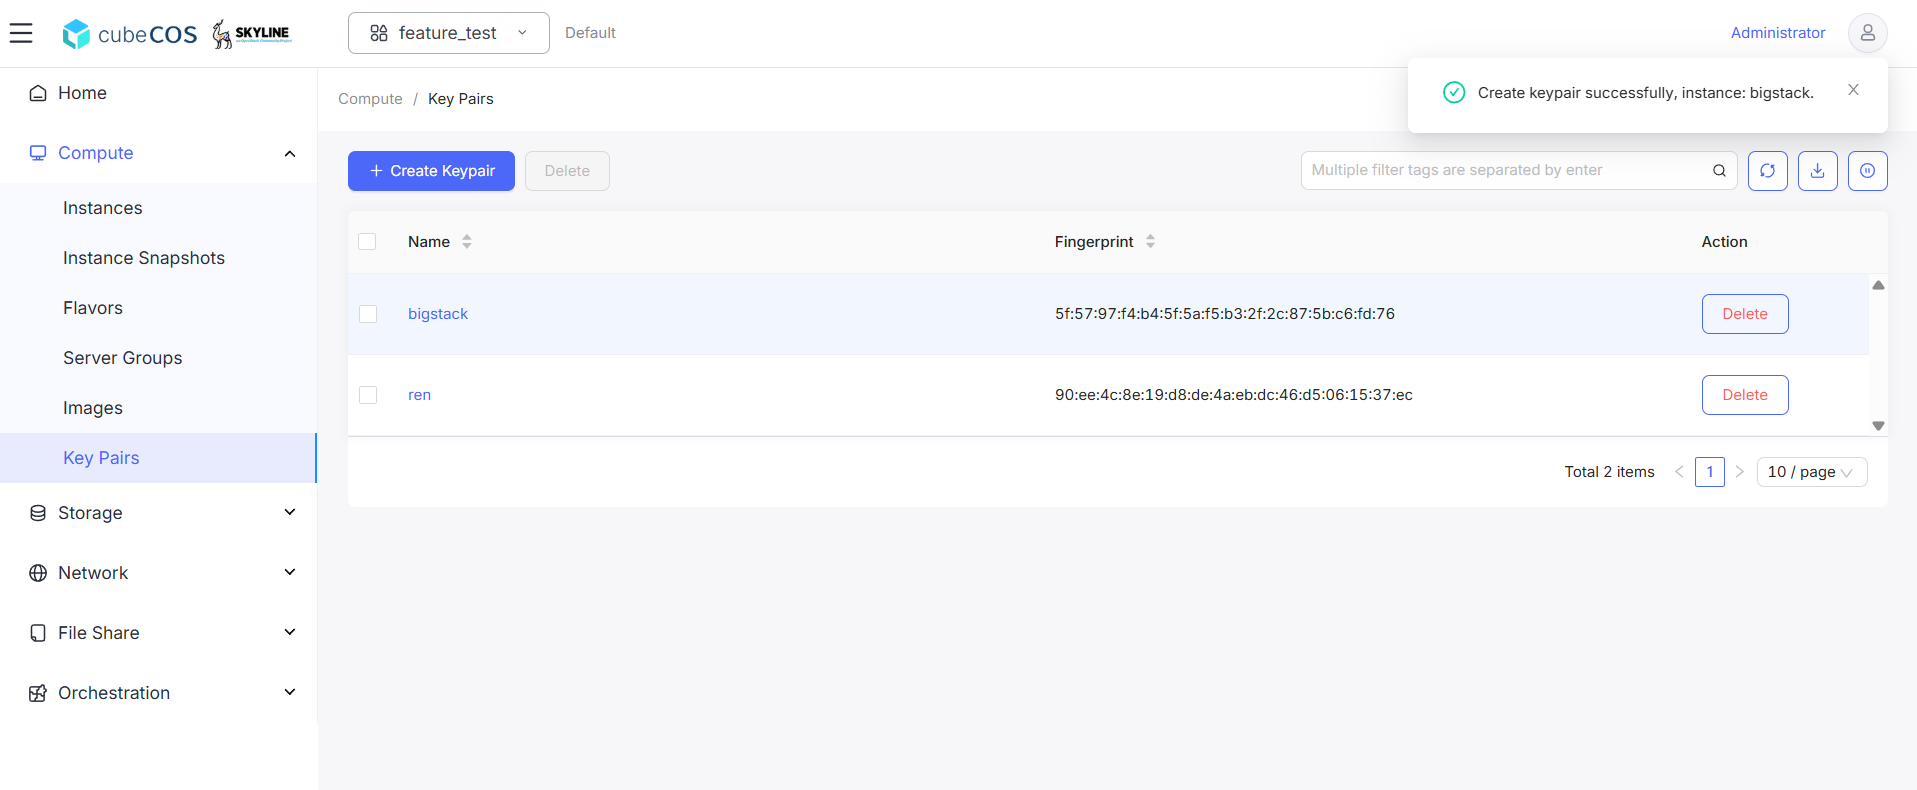Image resolution: width=1917 pixels, height=790 pixels.
Task: Open the 10 / page size dropdown
Action: click(x=1811, y=472)
